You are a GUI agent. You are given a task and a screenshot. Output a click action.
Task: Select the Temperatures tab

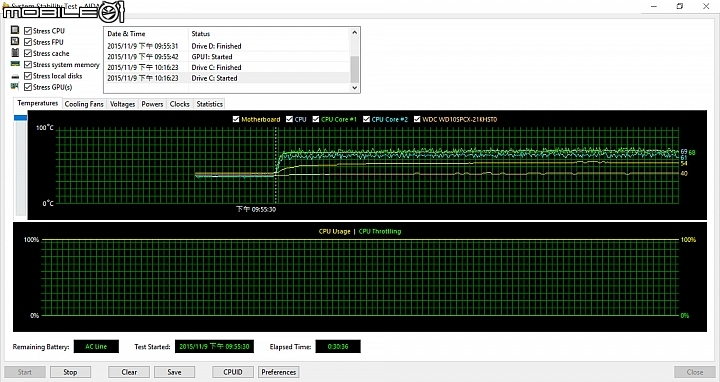[38, 103]
